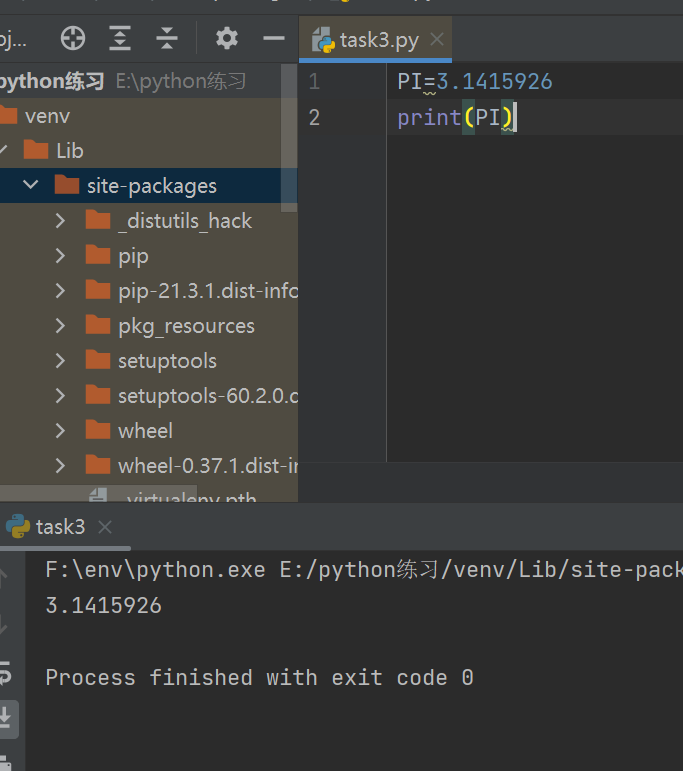Click the pip folder icon
The image size is (683, 771).
(98, 255)
